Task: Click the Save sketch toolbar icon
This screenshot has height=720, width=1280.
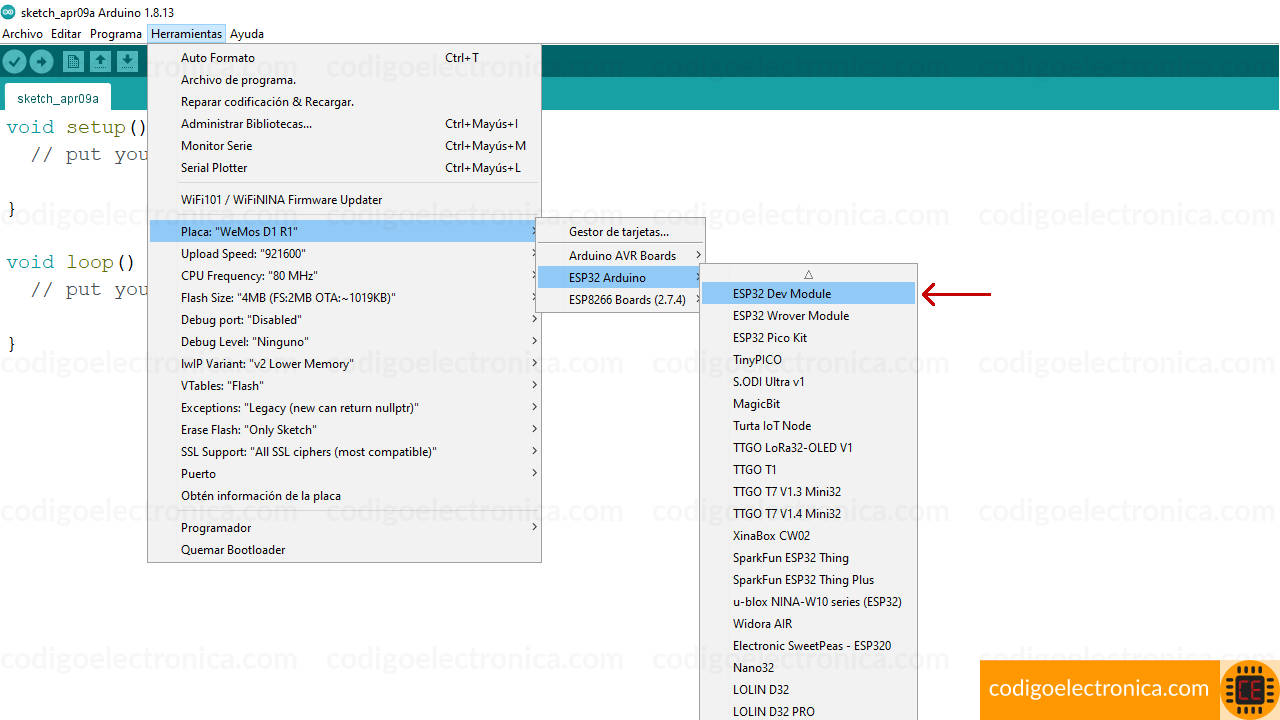Action: [x=127, y=62]
